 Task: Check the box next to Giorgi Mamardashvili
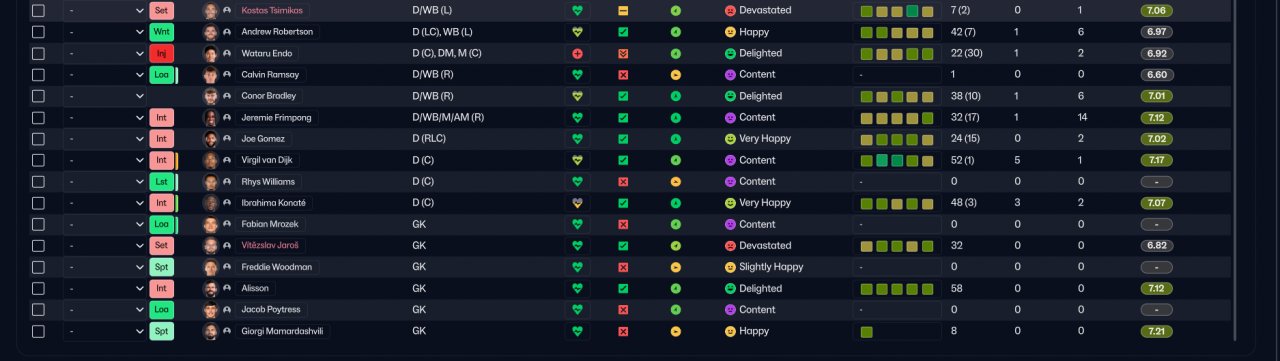(38, 331)
